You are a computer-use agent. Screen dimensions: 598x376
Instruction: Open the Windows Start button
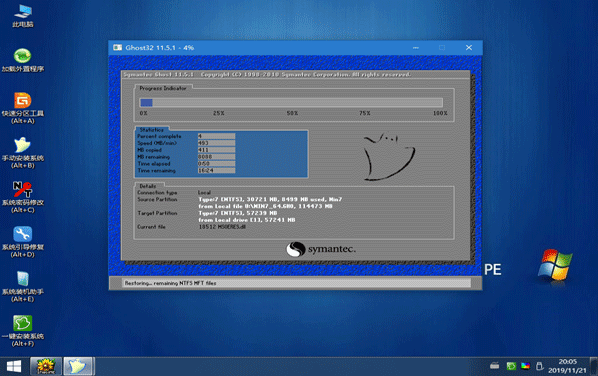pyautogui.click(x=14, y=366)
